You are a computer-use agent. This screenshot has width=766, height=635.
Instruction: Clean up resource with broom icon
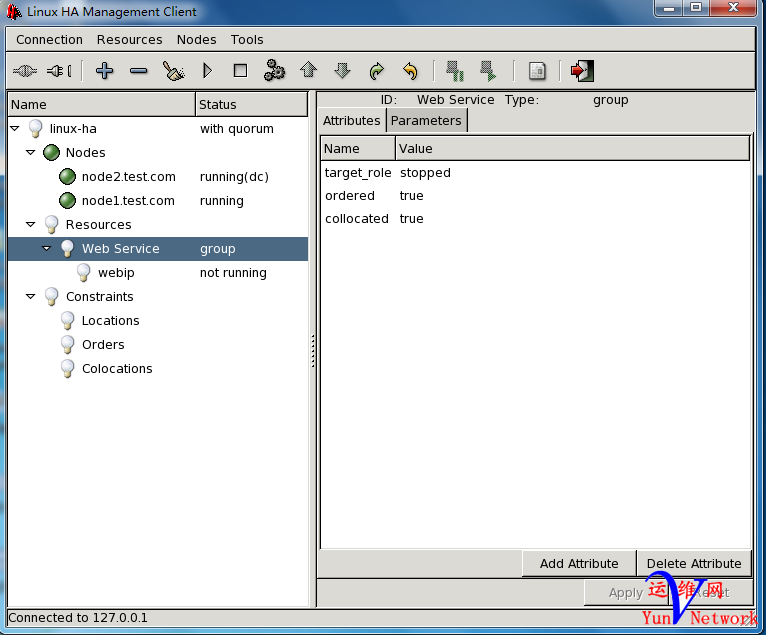coord(173,71)
